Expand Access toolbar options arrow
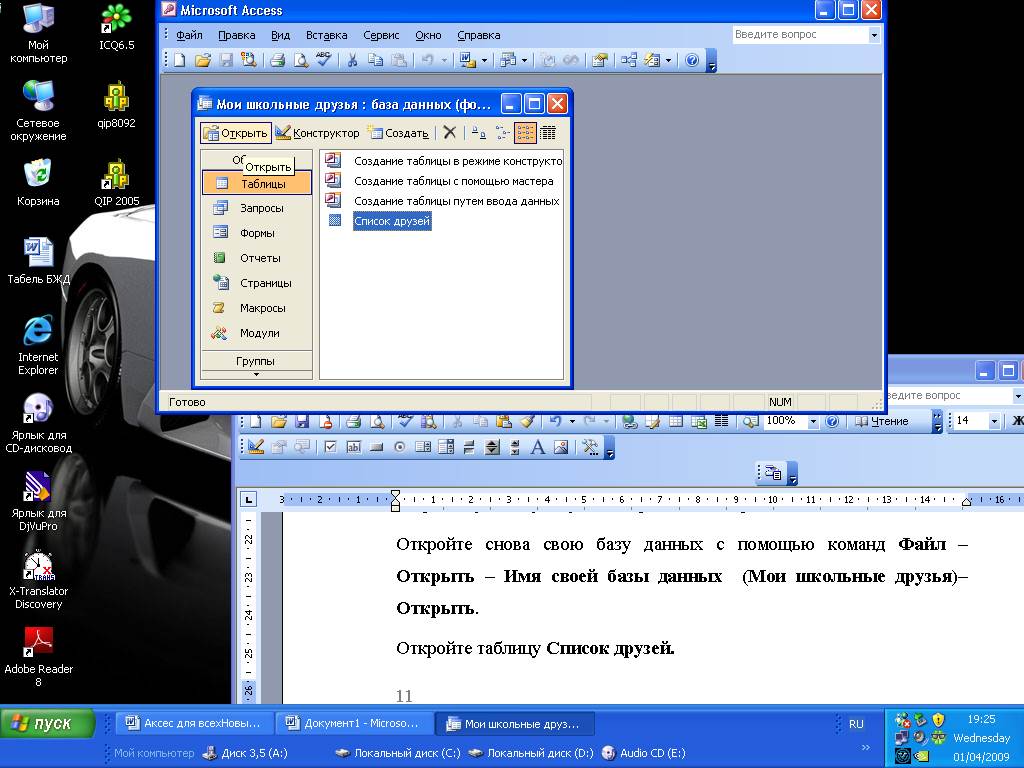The width and height of the screenshot is (1024, 768). (712, 61)
